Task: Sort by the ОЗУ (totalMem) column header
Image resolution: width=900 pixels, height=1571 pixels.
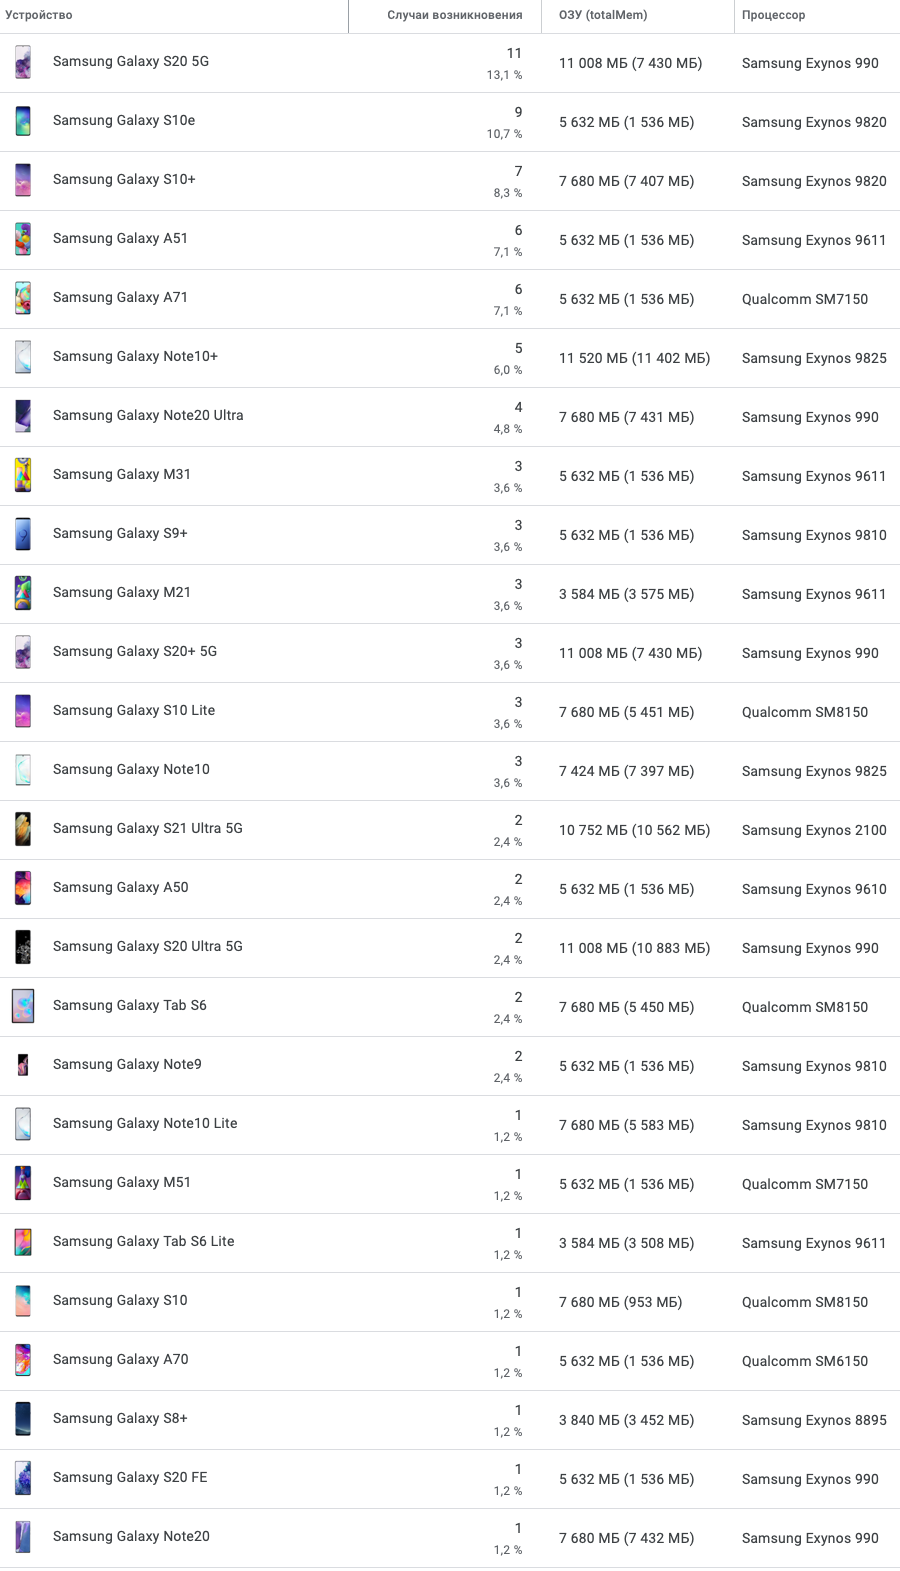Action: [600, 15]
